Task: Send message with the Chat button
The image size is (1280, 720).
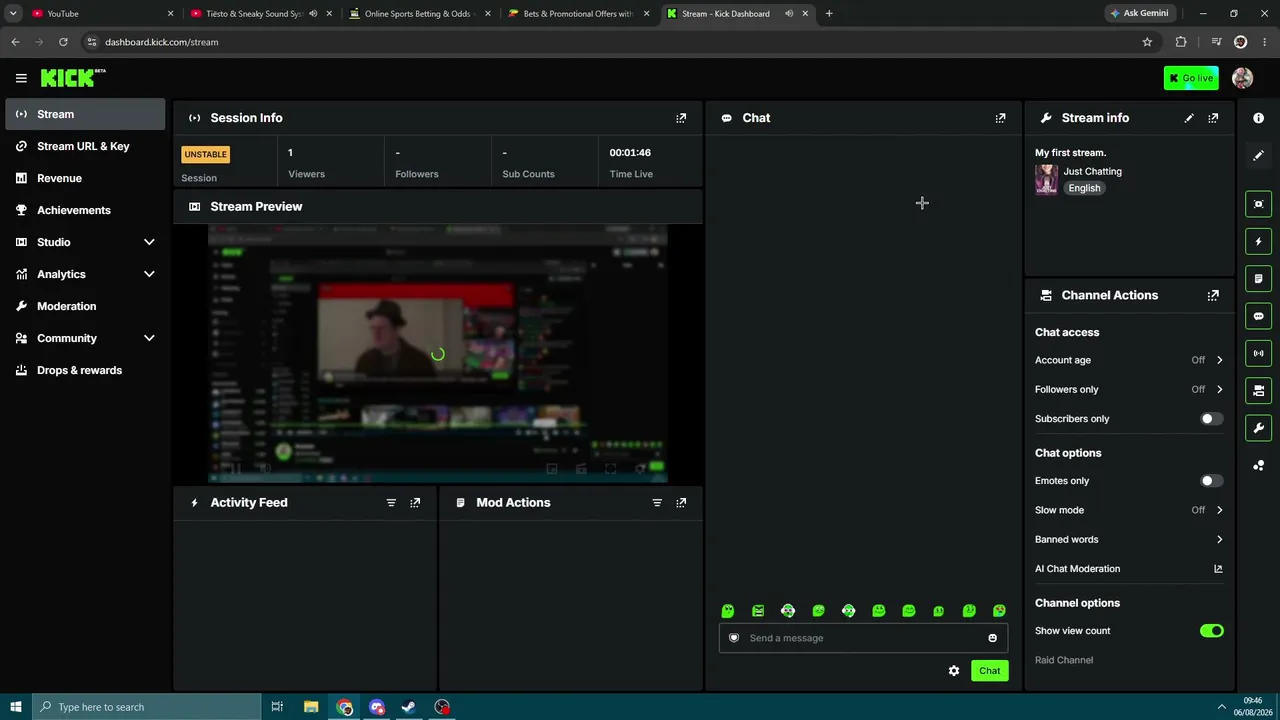Action: coord(989,671)
